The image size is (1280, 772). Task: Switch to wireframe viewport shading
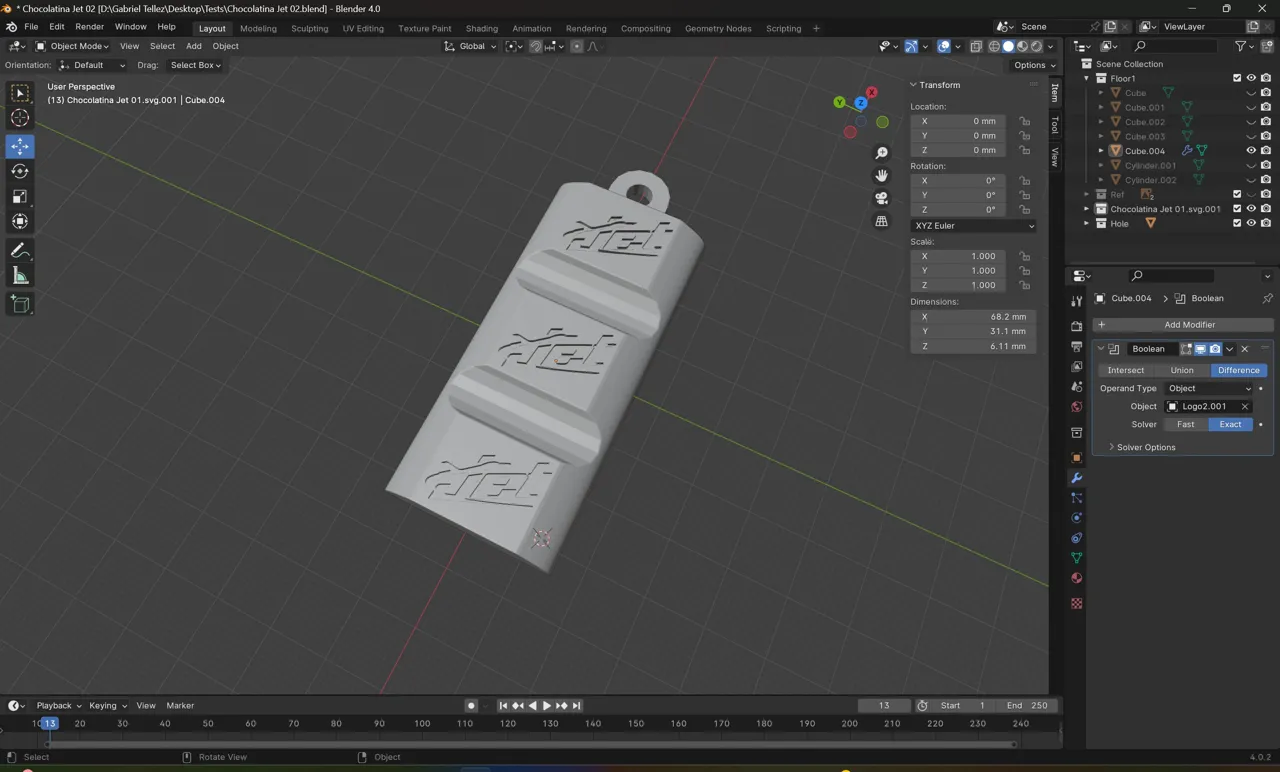click(994, 46)
